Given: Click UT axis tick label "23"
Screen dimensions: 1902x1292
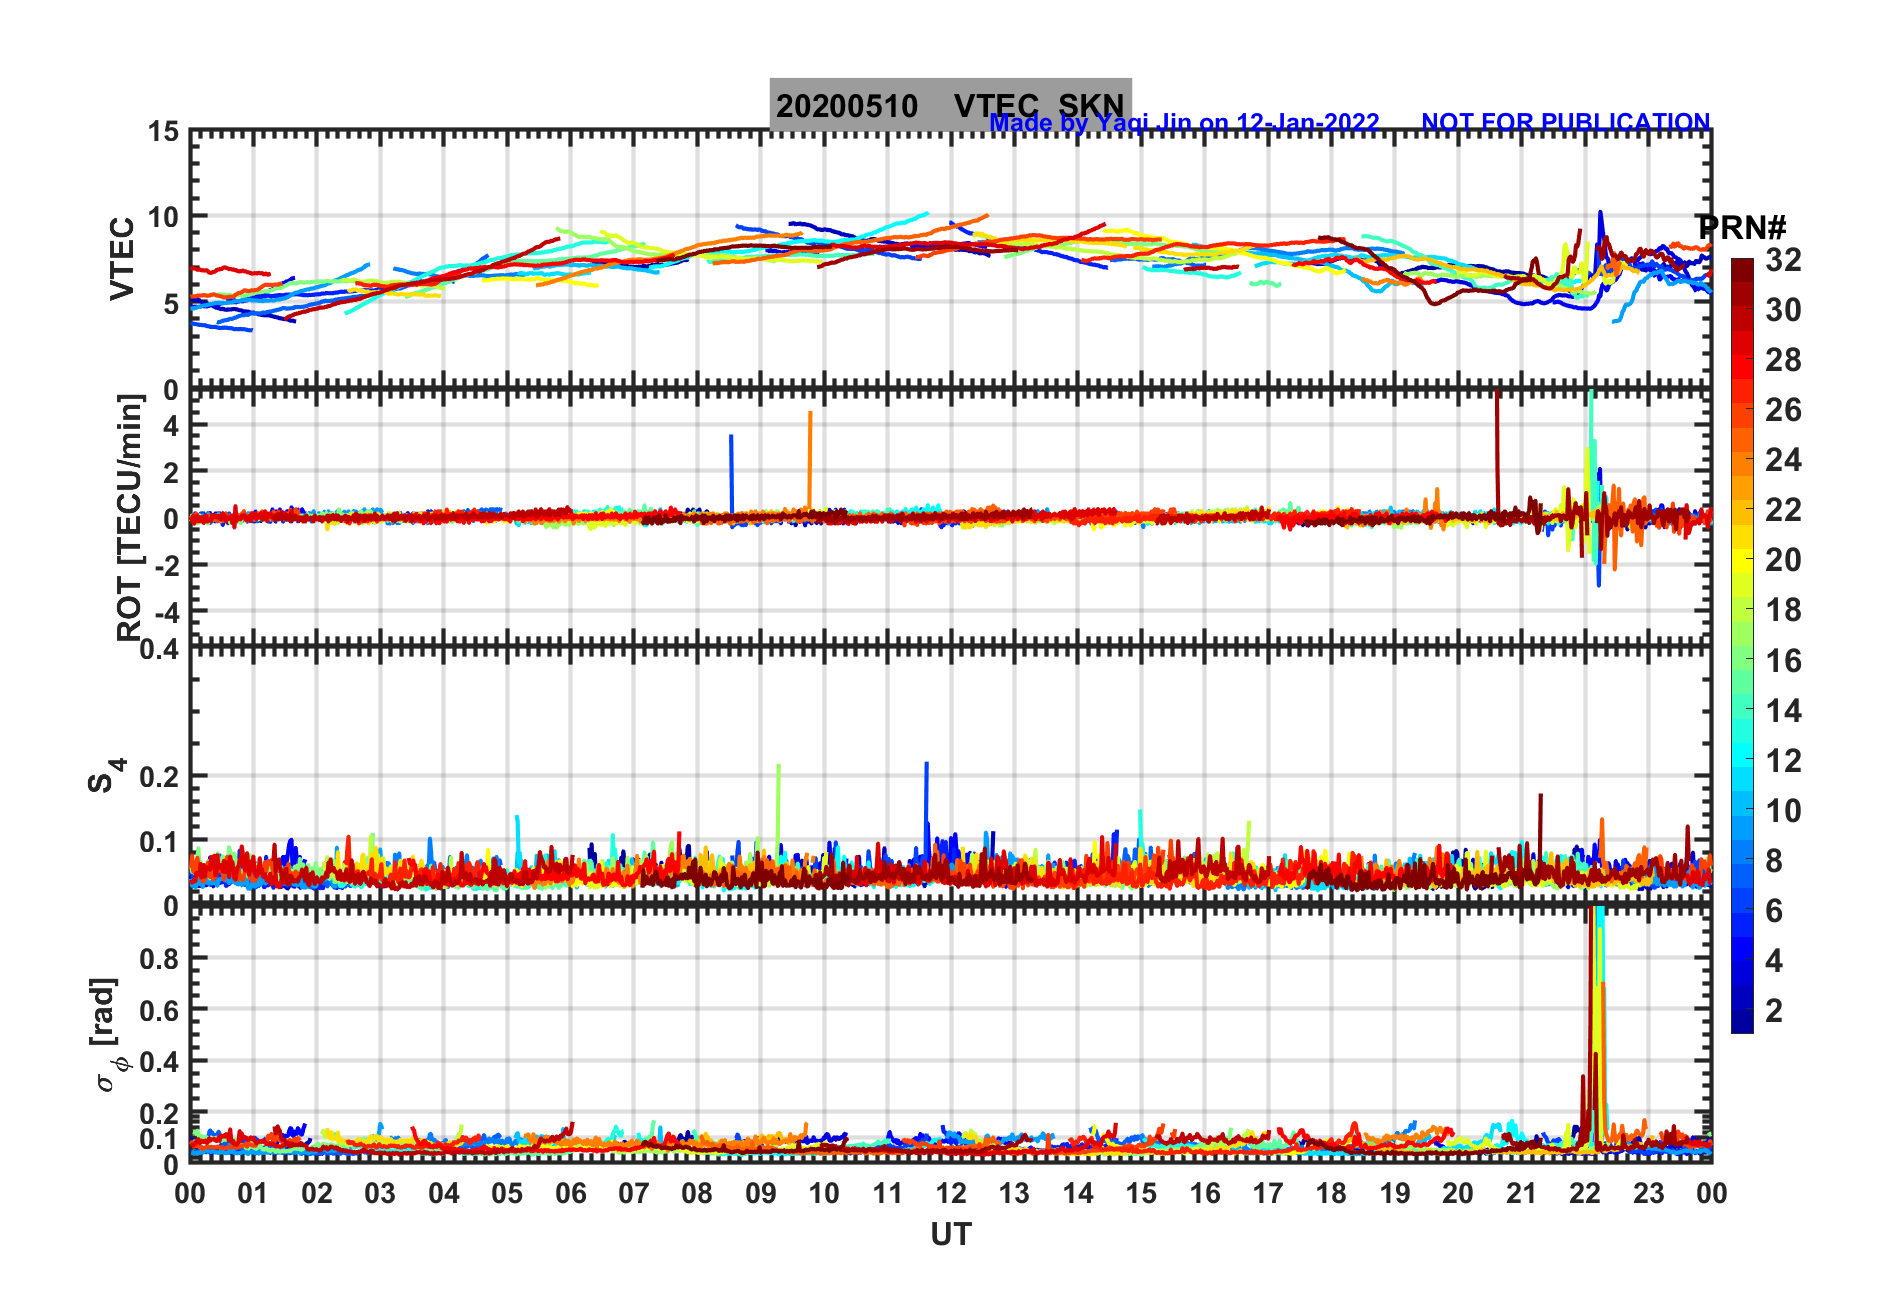Looking at the screenshot, I should click(x=1648, y=1193).
